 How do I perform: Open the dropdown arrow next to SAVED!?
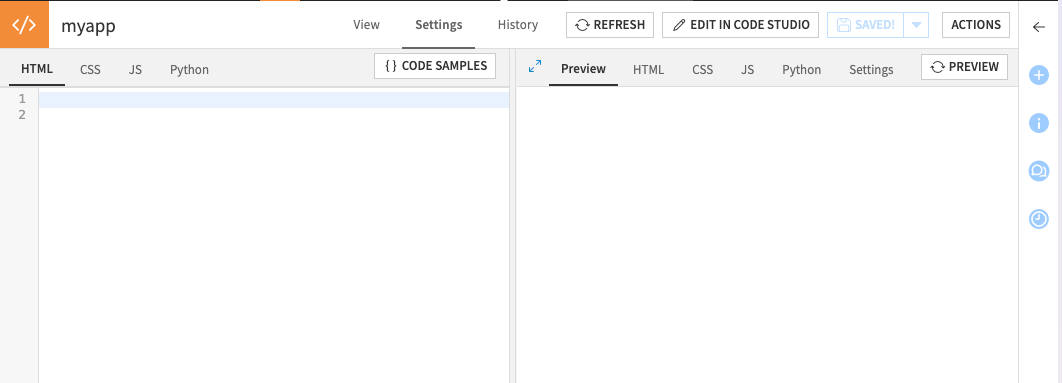pyautogui.click(x=916, y=25)
